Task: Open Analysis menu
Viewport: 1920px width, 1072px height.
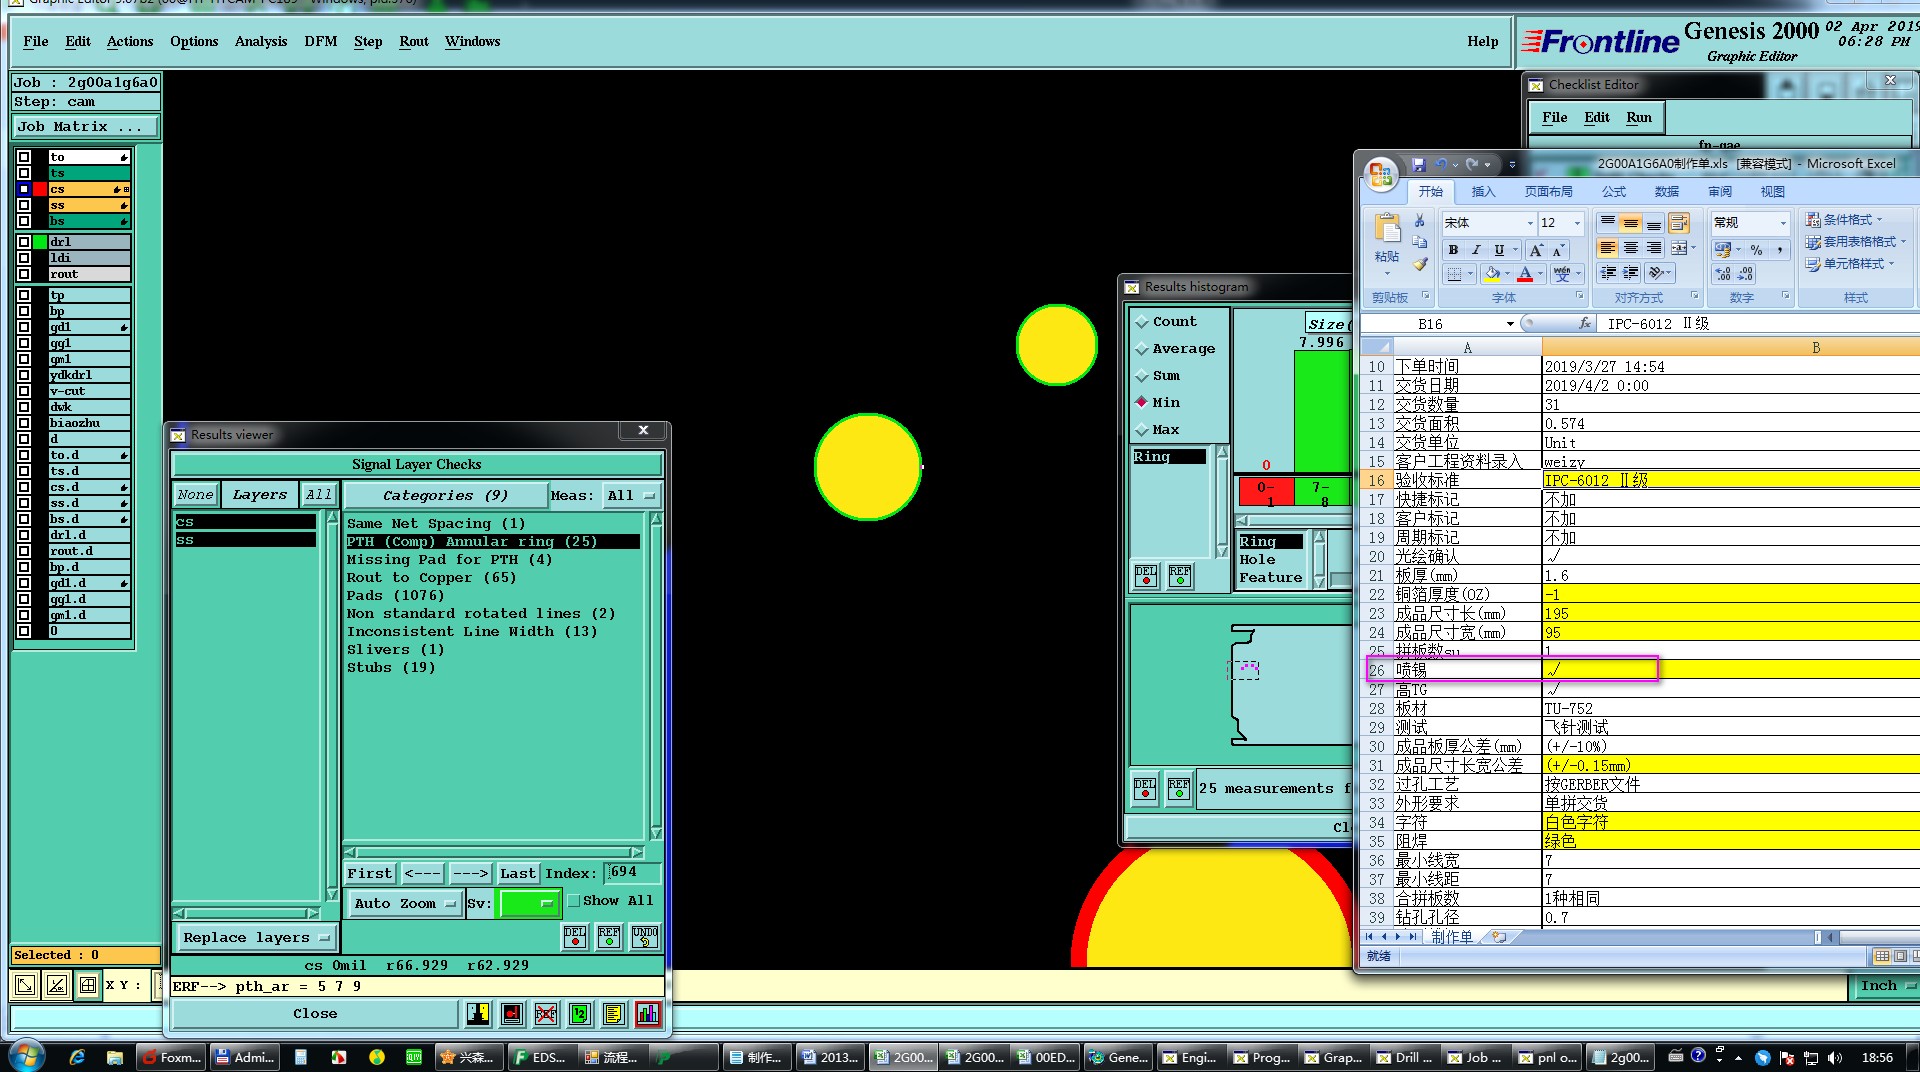Action: pyautogui.click(x=261, y=42)
